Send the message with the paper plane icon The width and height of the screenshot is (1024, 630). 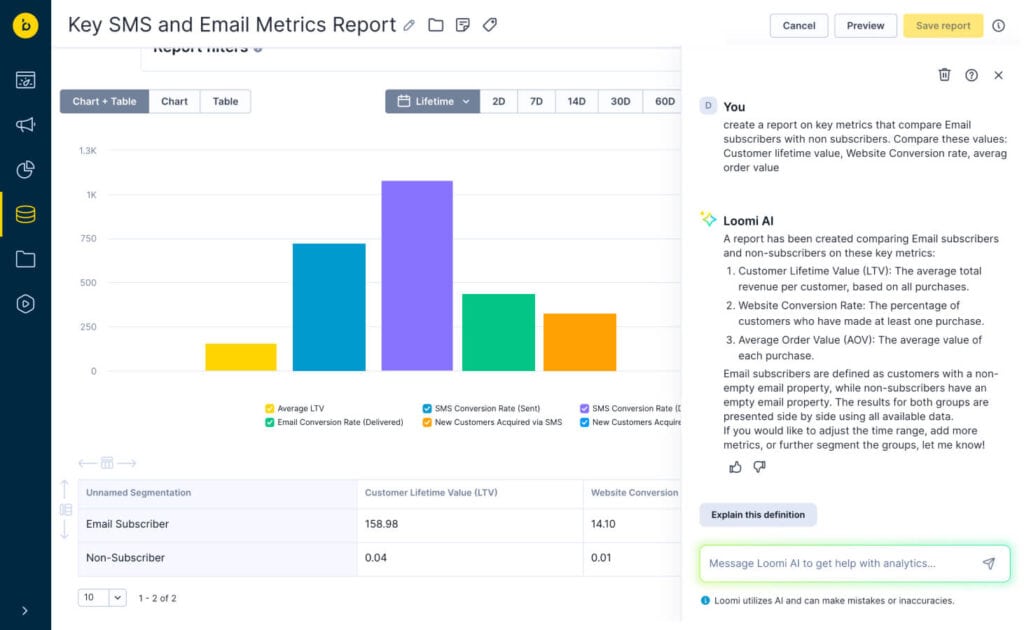(988, 563)
